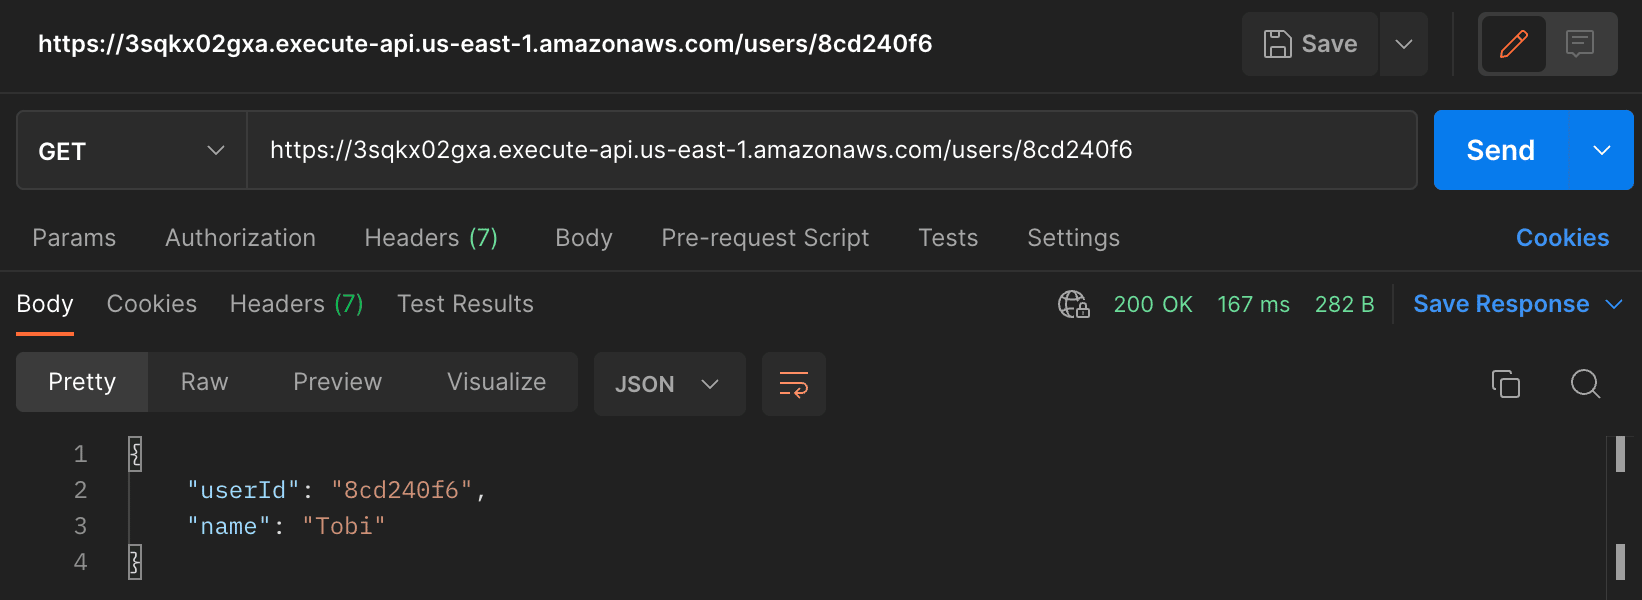Expand the Send button dropdown arrow
The image size is (1642, 600).
click(x=1602, y=151)
